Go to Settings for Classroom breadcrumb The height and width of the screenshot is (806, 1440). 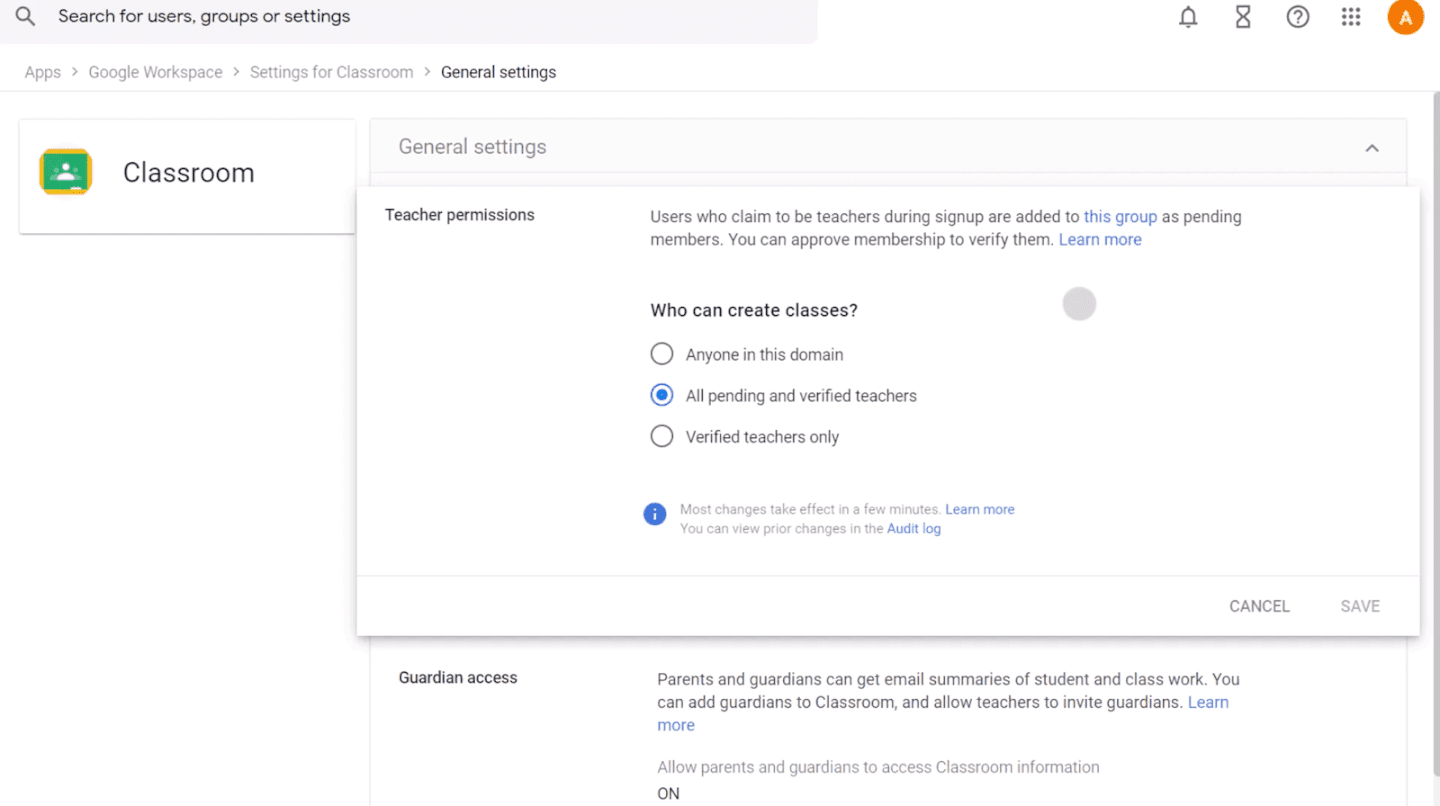(x=331, y=72)
